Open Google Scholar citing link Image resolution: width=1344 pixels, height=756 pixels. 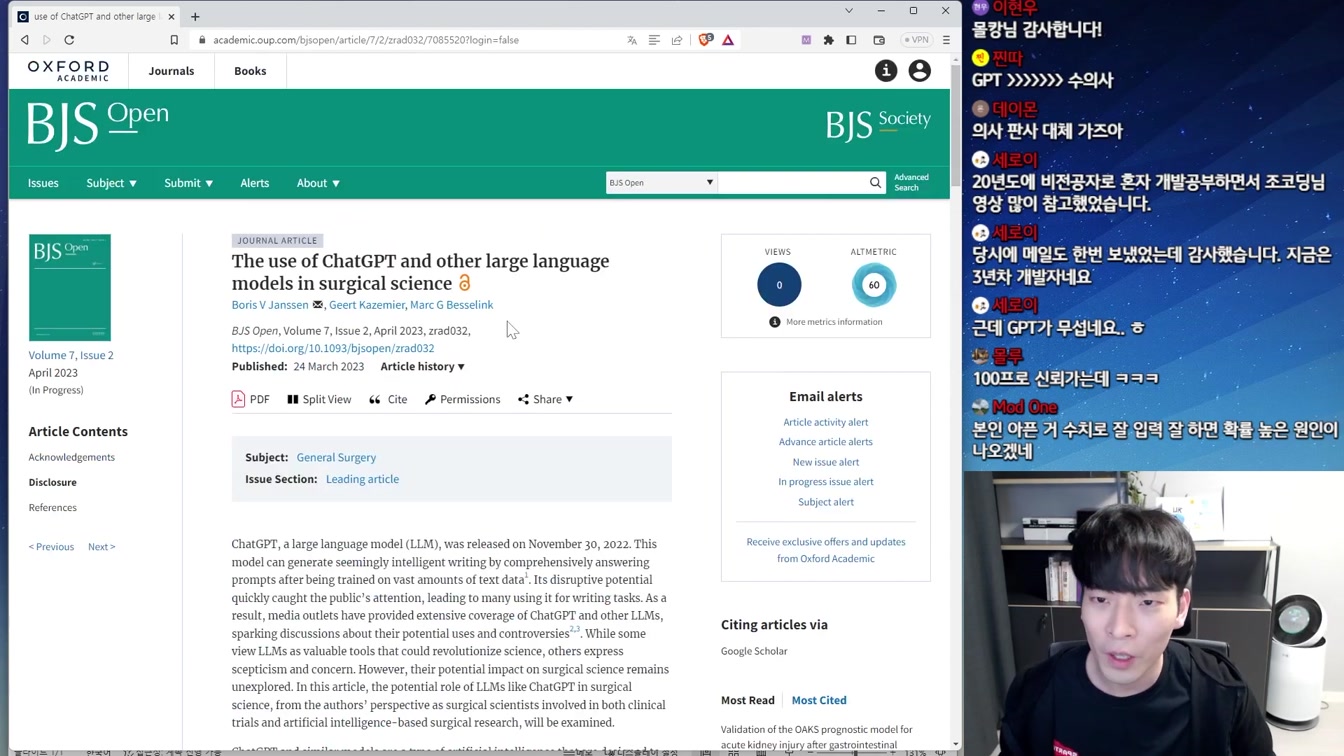click(x=754, y=651)
